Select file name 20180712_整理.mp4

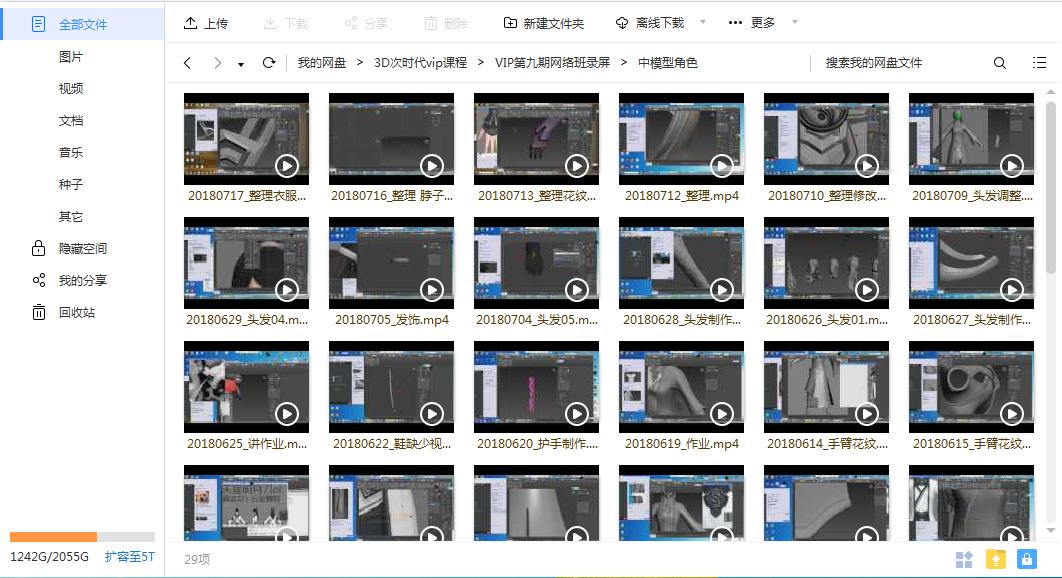681,196
